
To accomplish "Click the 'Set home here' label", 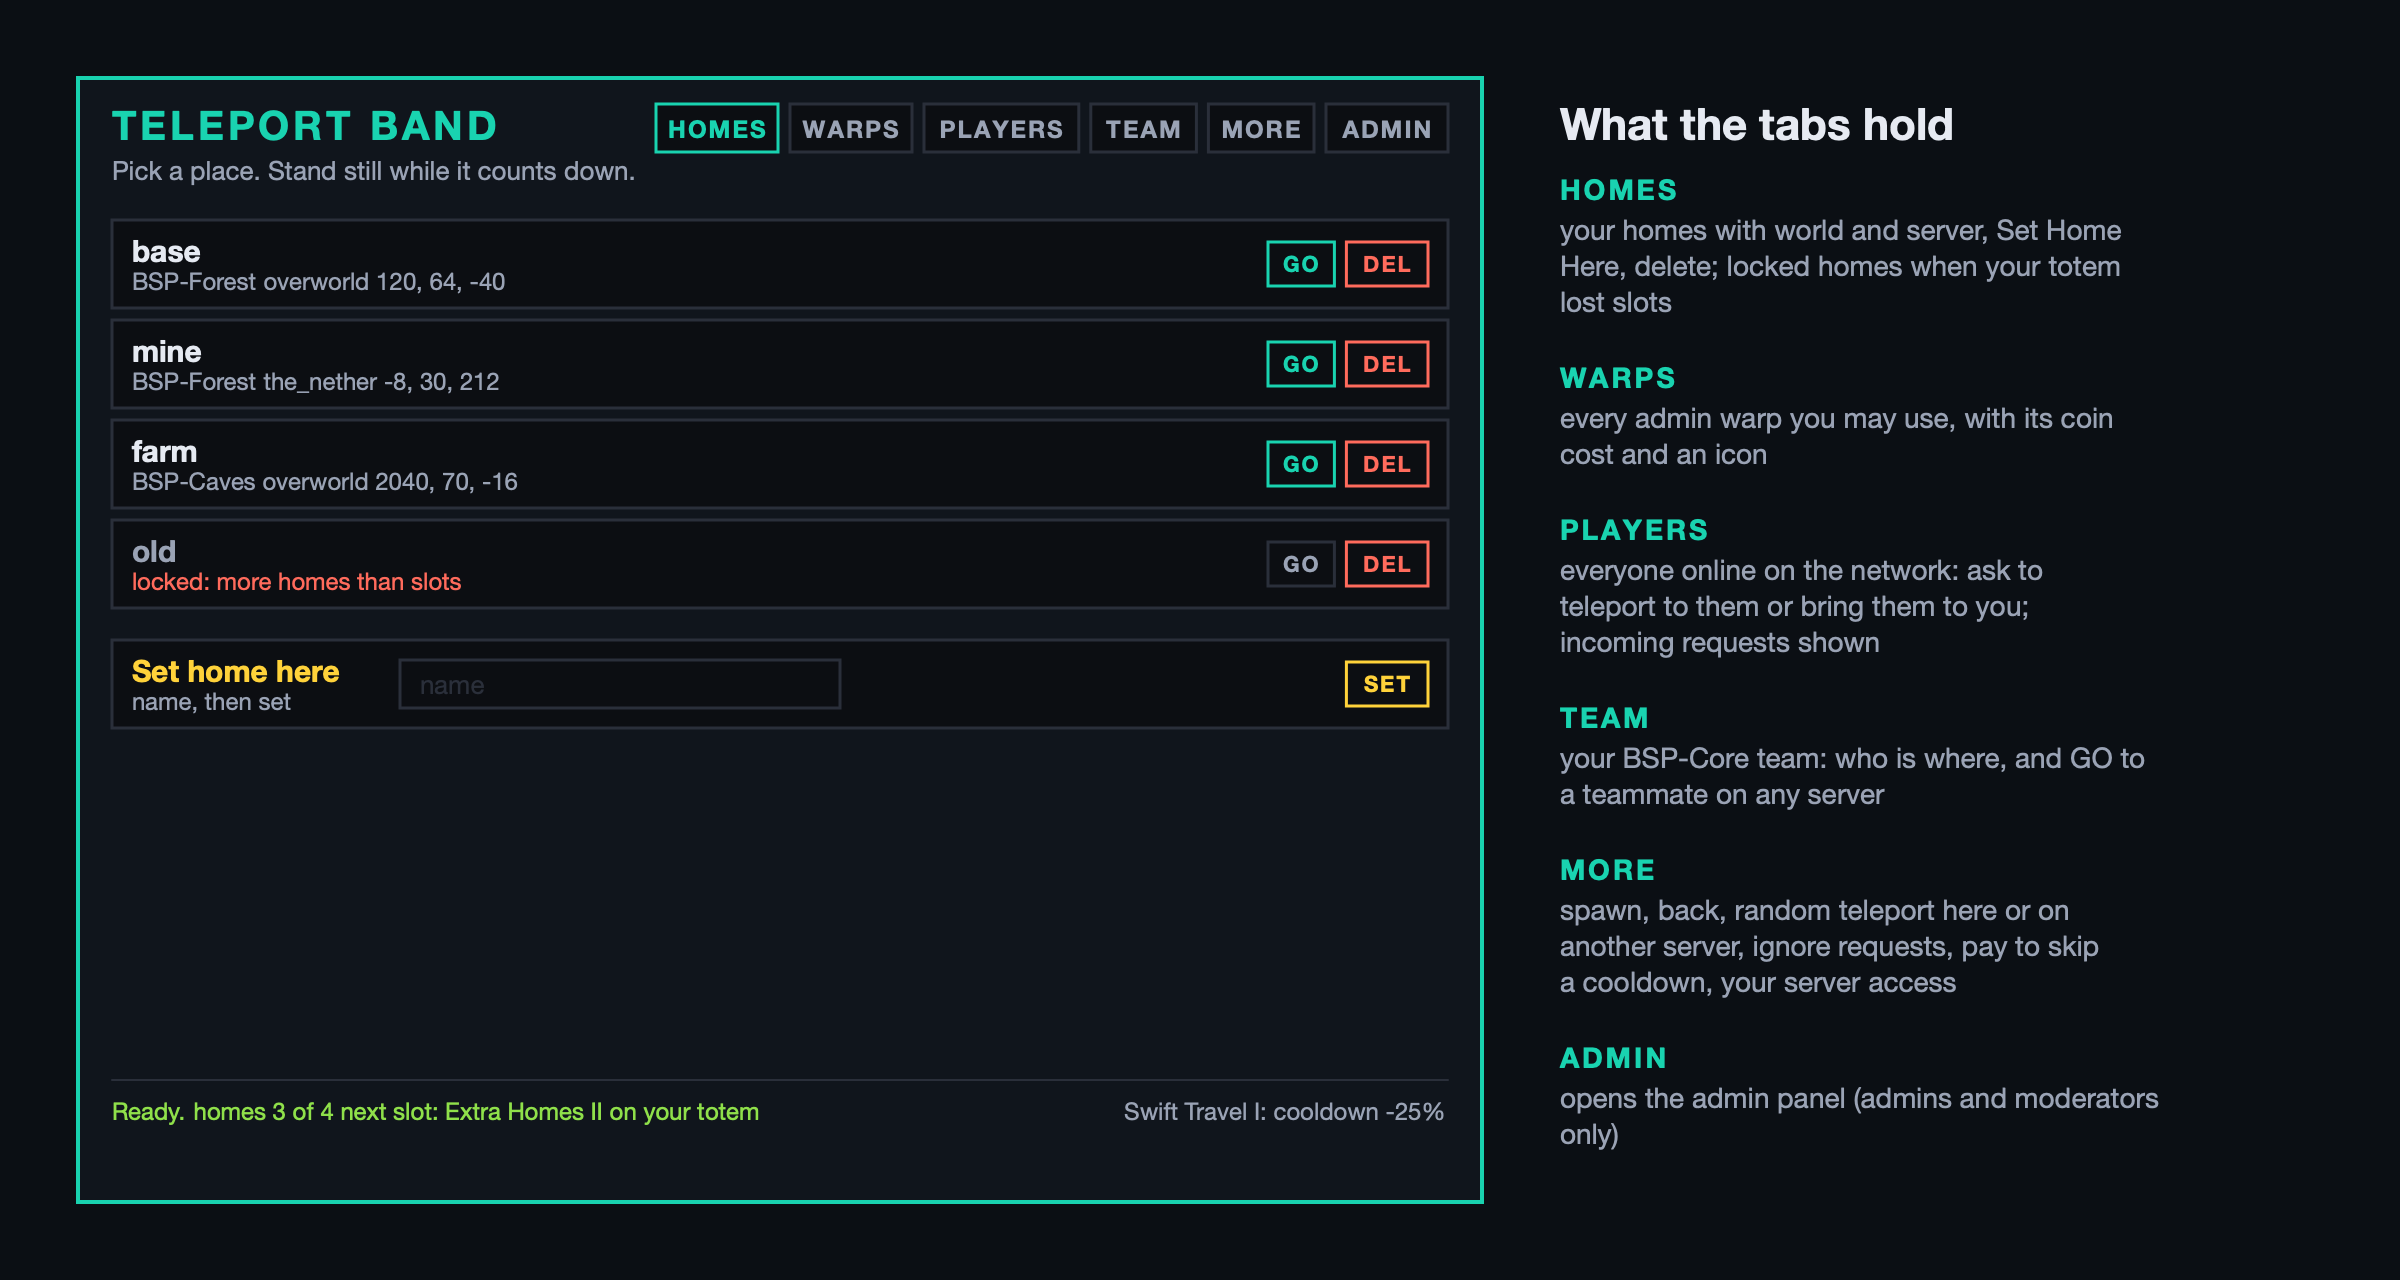I will pyautogui.click(x=235, y=671).
